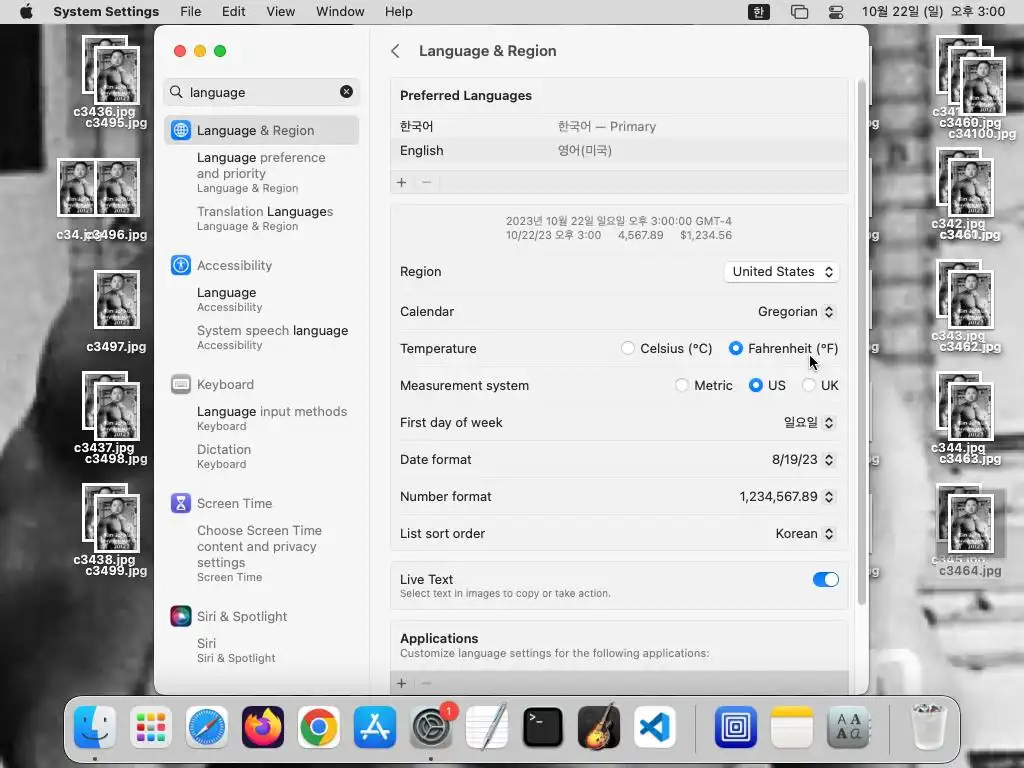The width and height of the screenshot is (1024, 768).
Task: Remove preferred language with minus button
Action: 426,182
